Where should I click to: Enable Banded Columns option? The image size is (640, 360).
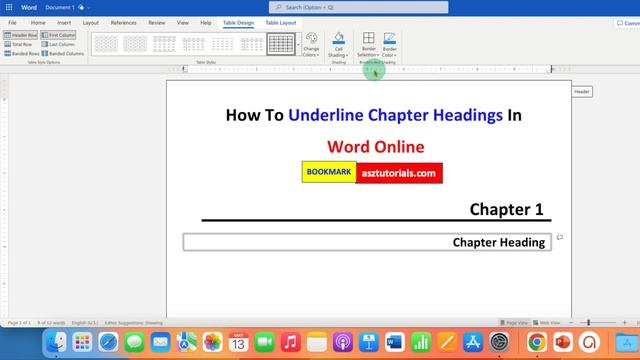62,53
